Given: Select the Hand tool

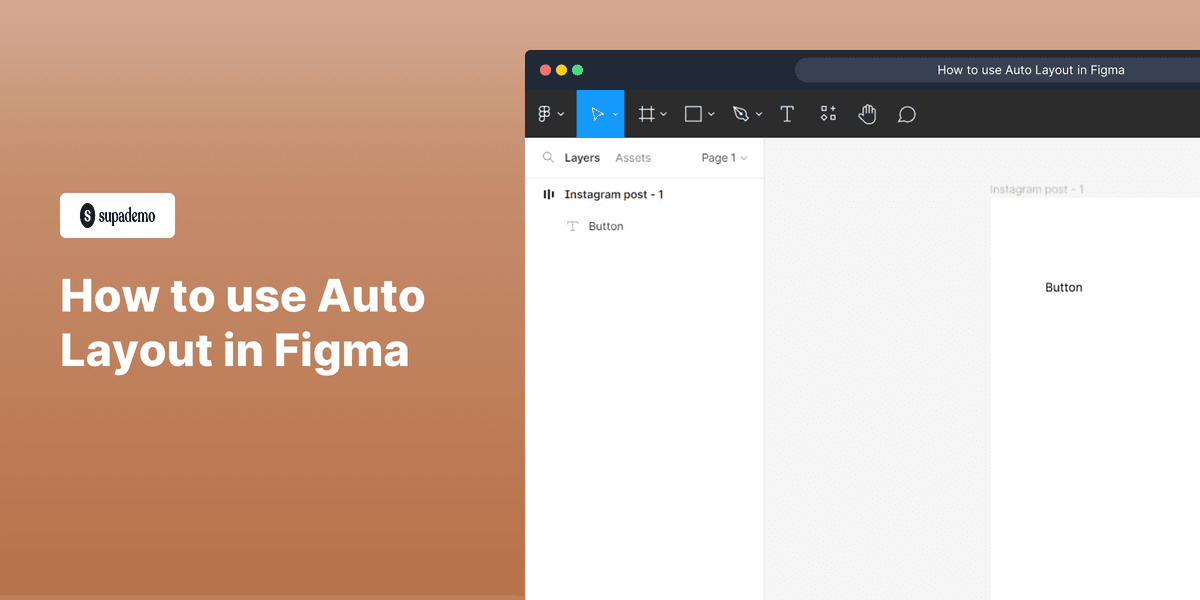Looking at the screenshot, I should [867, 113].
